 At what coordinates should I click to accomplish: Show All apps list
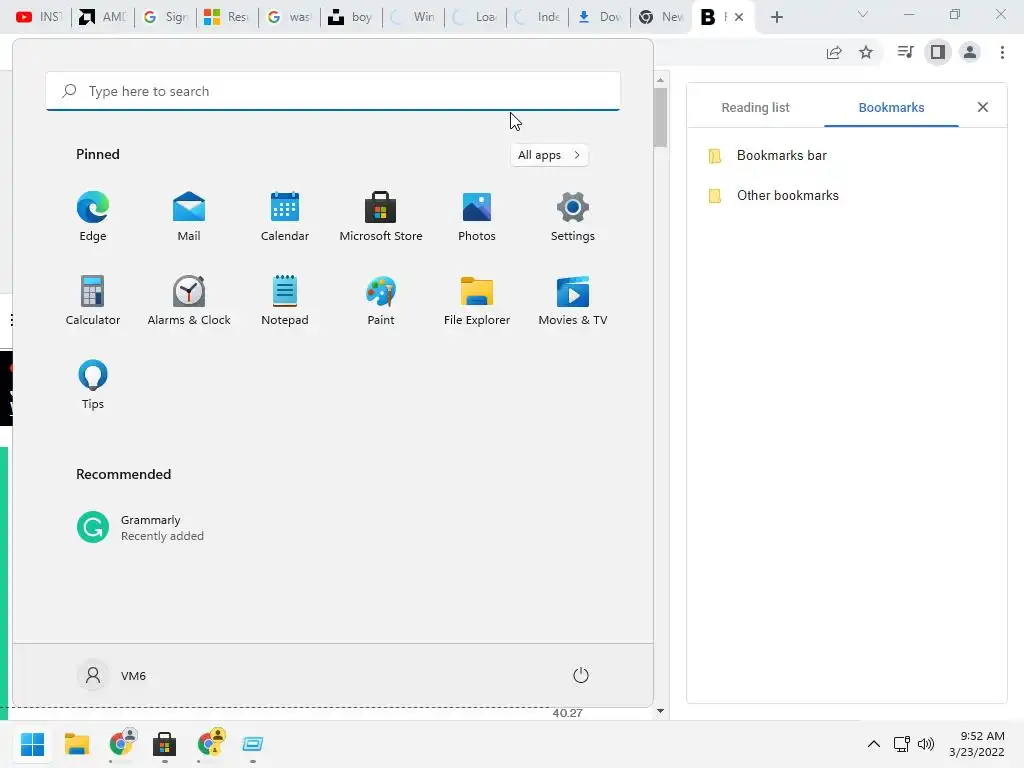click(549, 155)
